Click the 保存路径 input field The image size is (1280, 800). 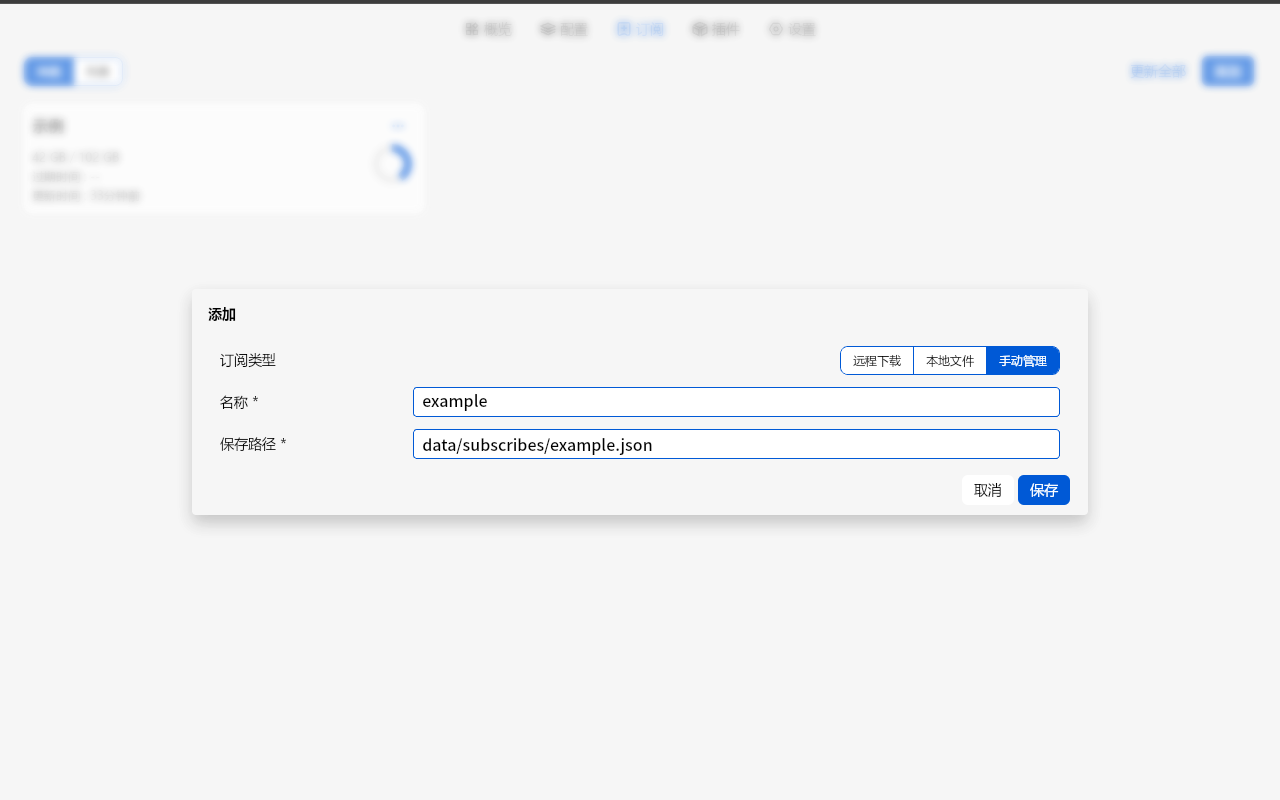click(x=736, y=444)
